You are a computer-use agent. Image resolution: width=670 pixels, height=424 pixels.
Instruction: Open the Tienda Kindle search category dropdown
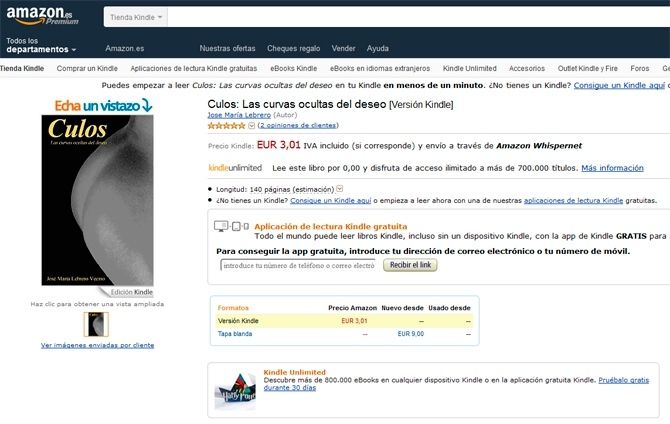tap(136, 18)
